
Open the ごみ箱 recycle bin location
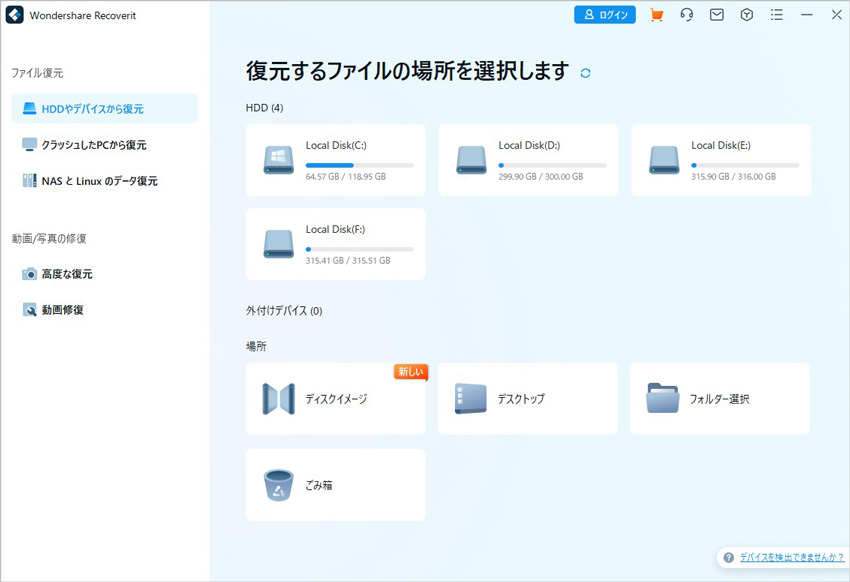(x=335, y=485)
